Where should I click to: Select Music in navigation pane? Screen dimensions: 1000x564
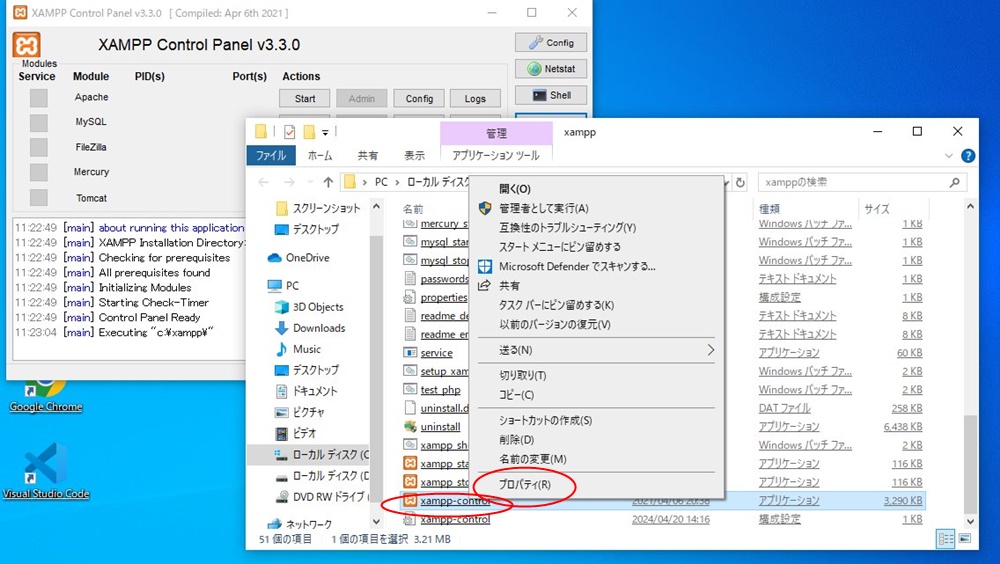pos(298,349)
